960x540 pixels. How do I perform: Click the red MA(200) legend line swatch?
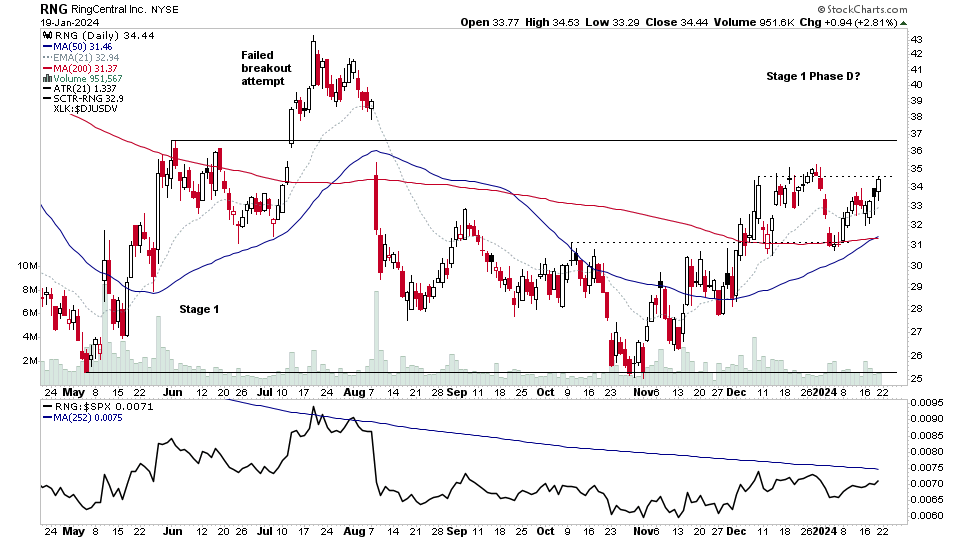[47, 69]
